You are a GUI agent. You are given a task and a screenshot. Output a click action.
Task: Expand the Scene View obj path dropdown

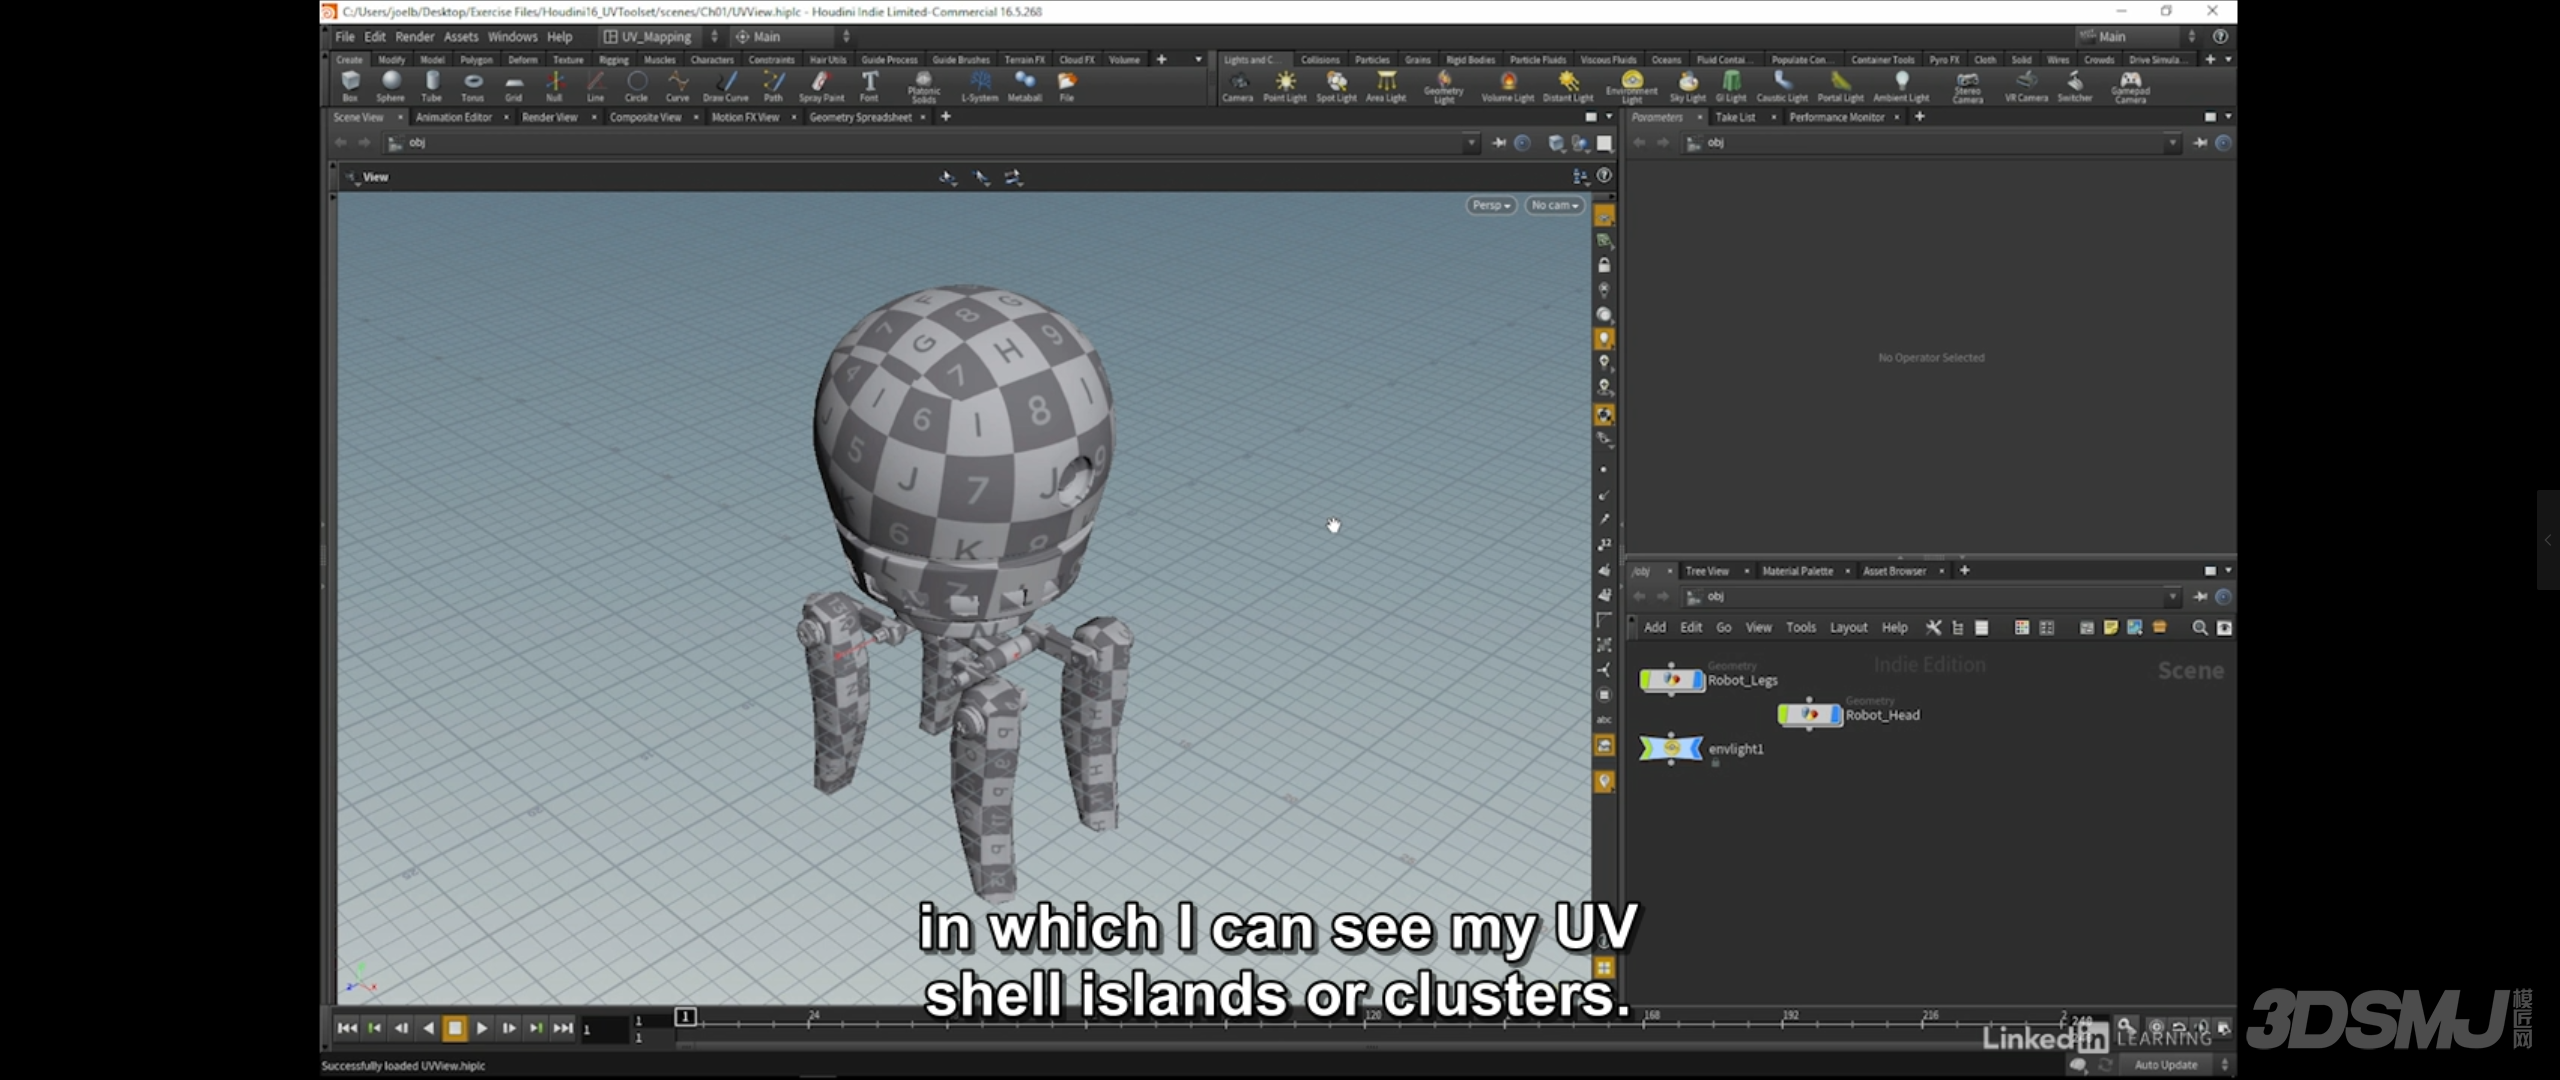click(1471, 143)
